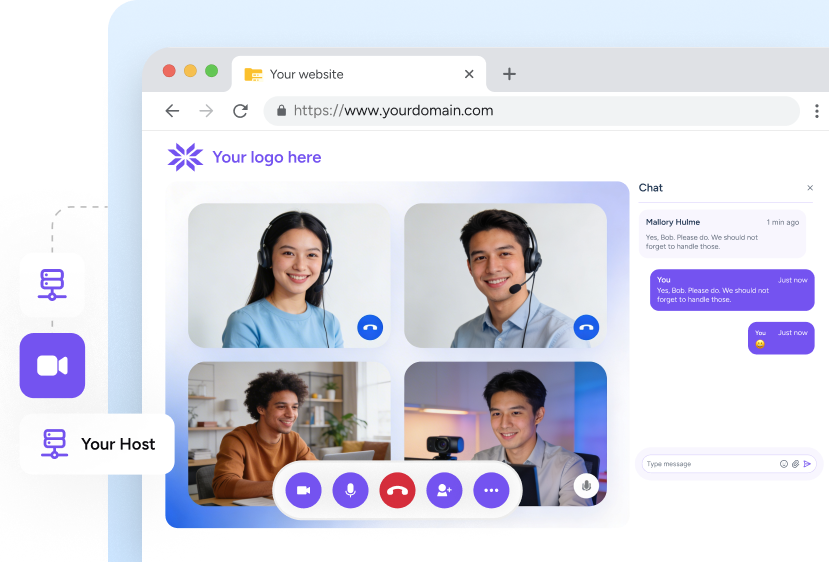Open Mallory Hulme's chat message
Viewport: 829px width, 562px height.
point(722,234)
